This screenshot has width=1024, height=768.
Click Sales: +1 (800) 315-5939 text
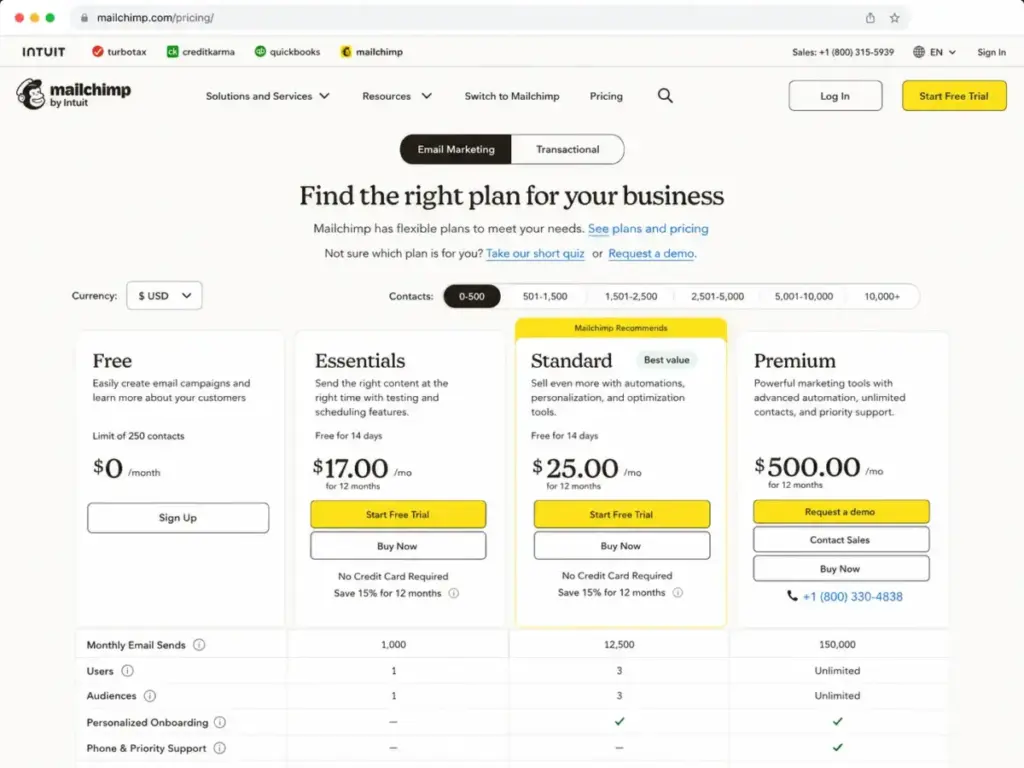pos(842,52)
